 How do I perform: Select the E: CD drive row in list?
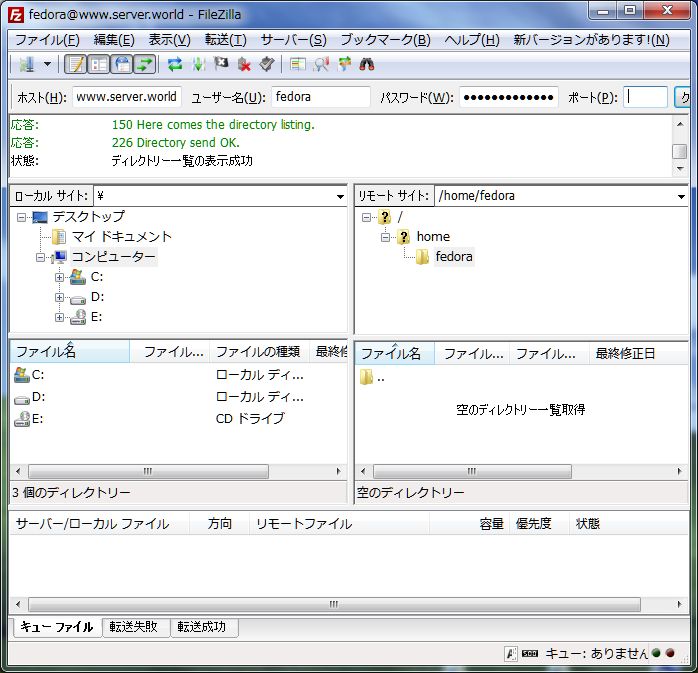tap(178, 419)
